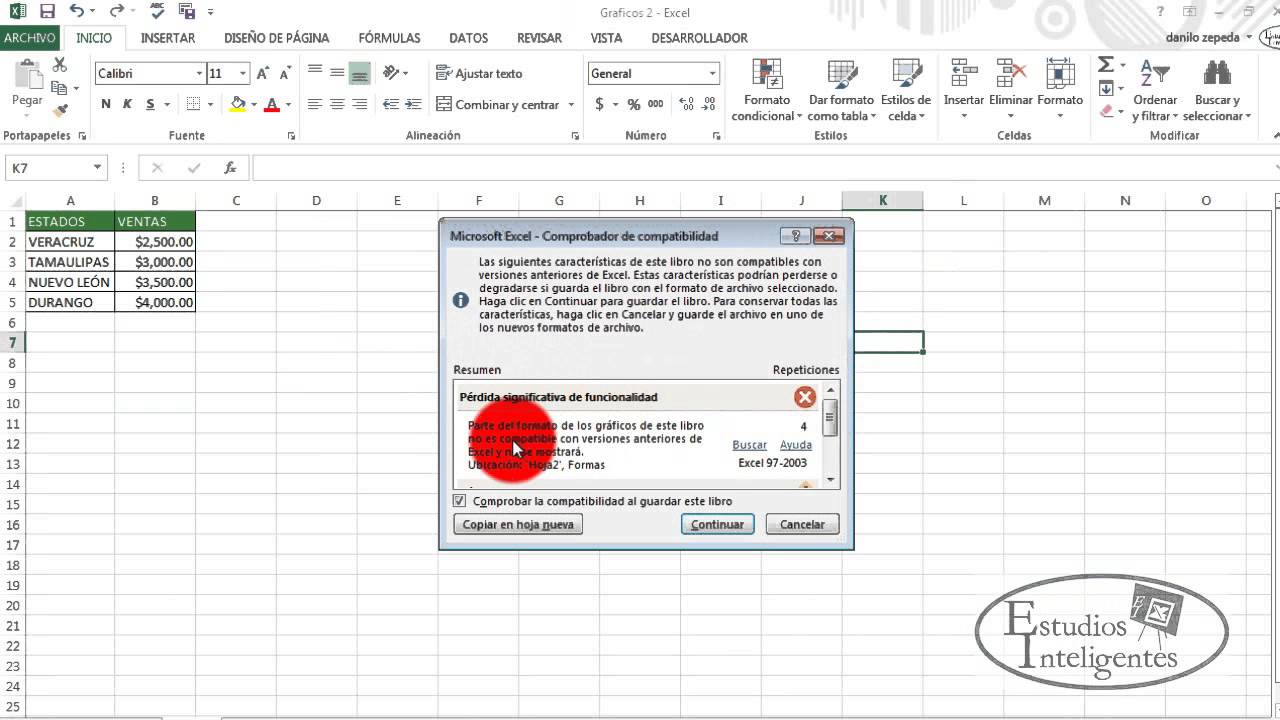Apply comma style 000 format
Screen dimensions: 1280x720
point(656,104)
